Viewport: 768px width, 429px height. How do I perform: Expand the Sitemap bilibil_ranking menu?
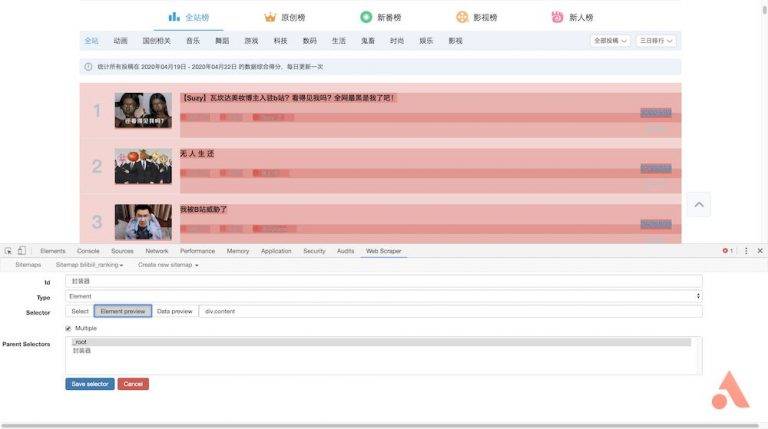pos(89,265)
